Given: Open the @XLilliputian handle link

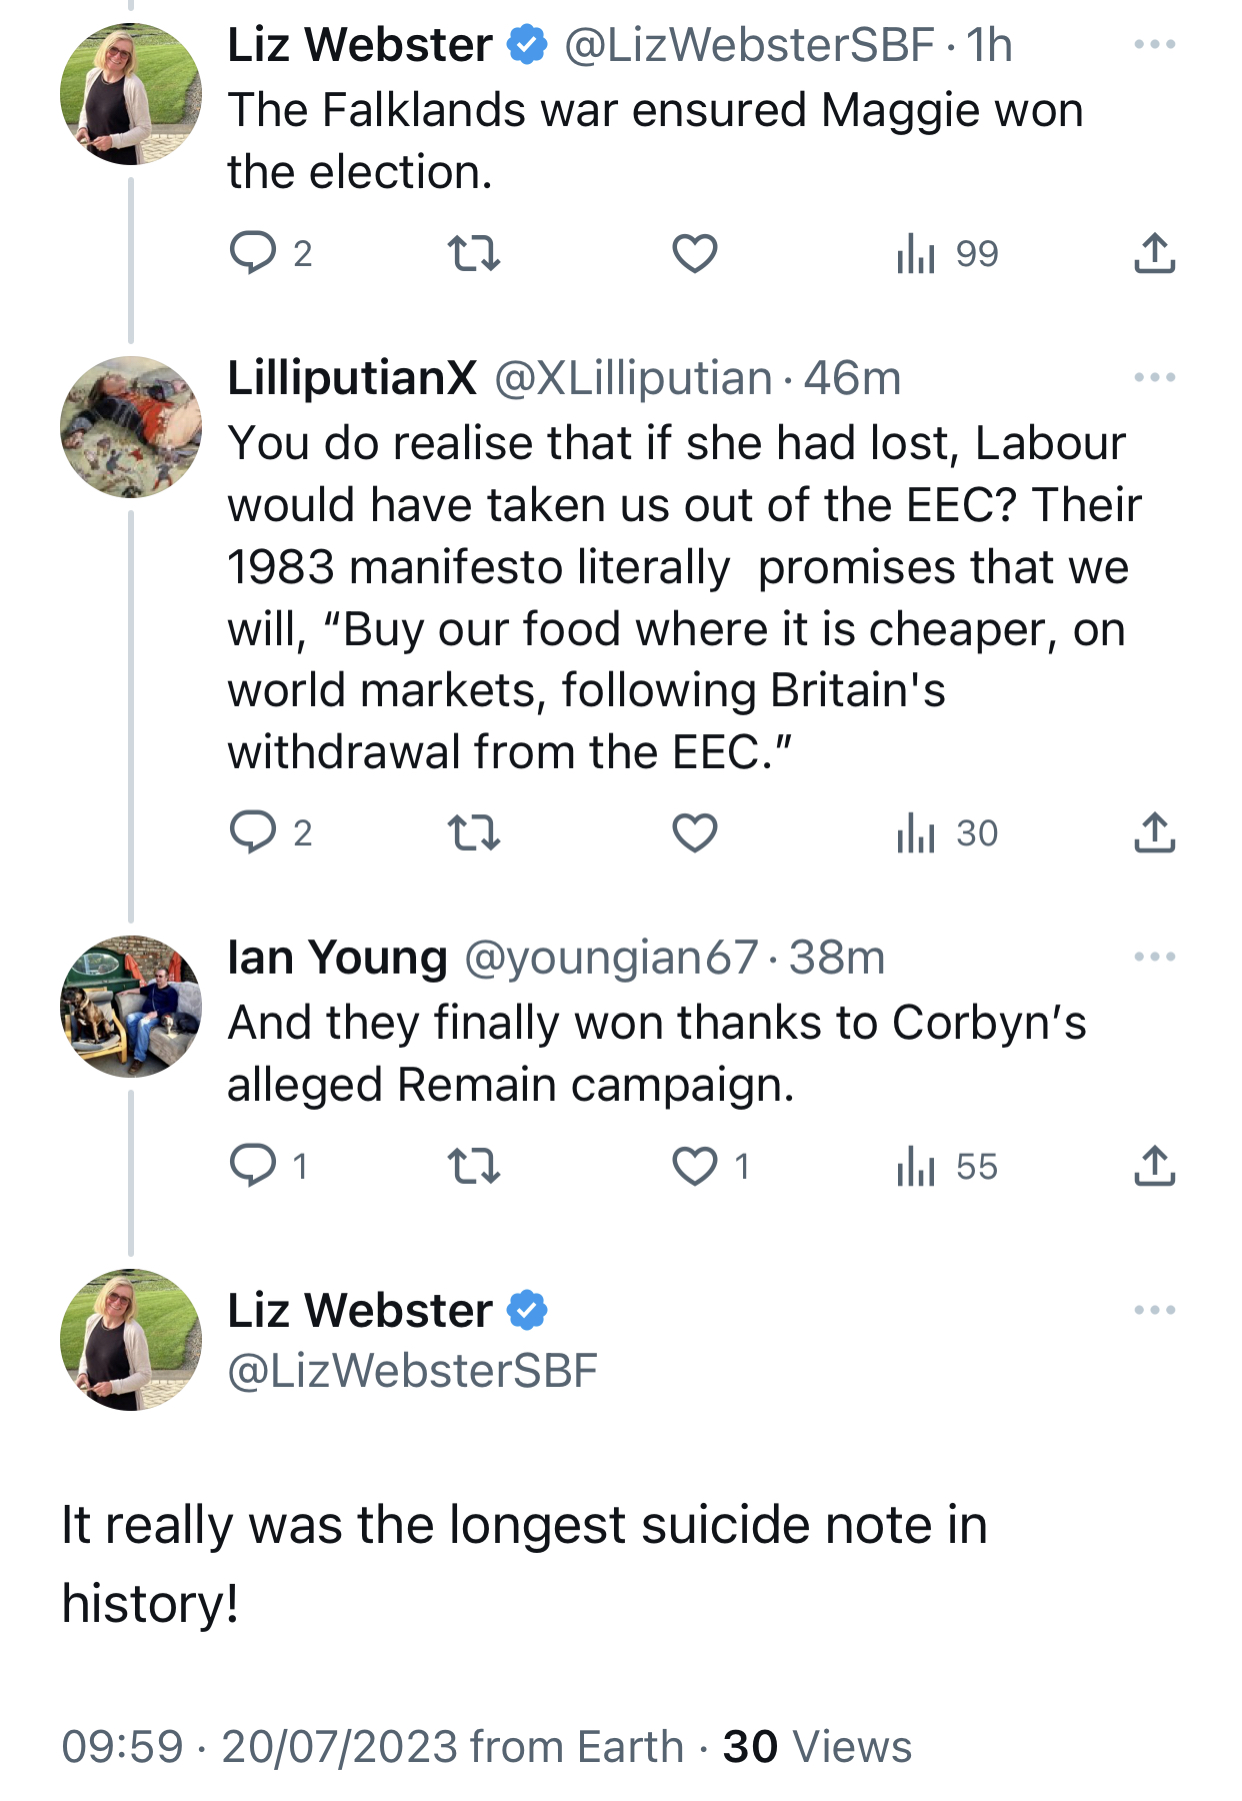Looking at the screenshot, I should coord(632,379).
